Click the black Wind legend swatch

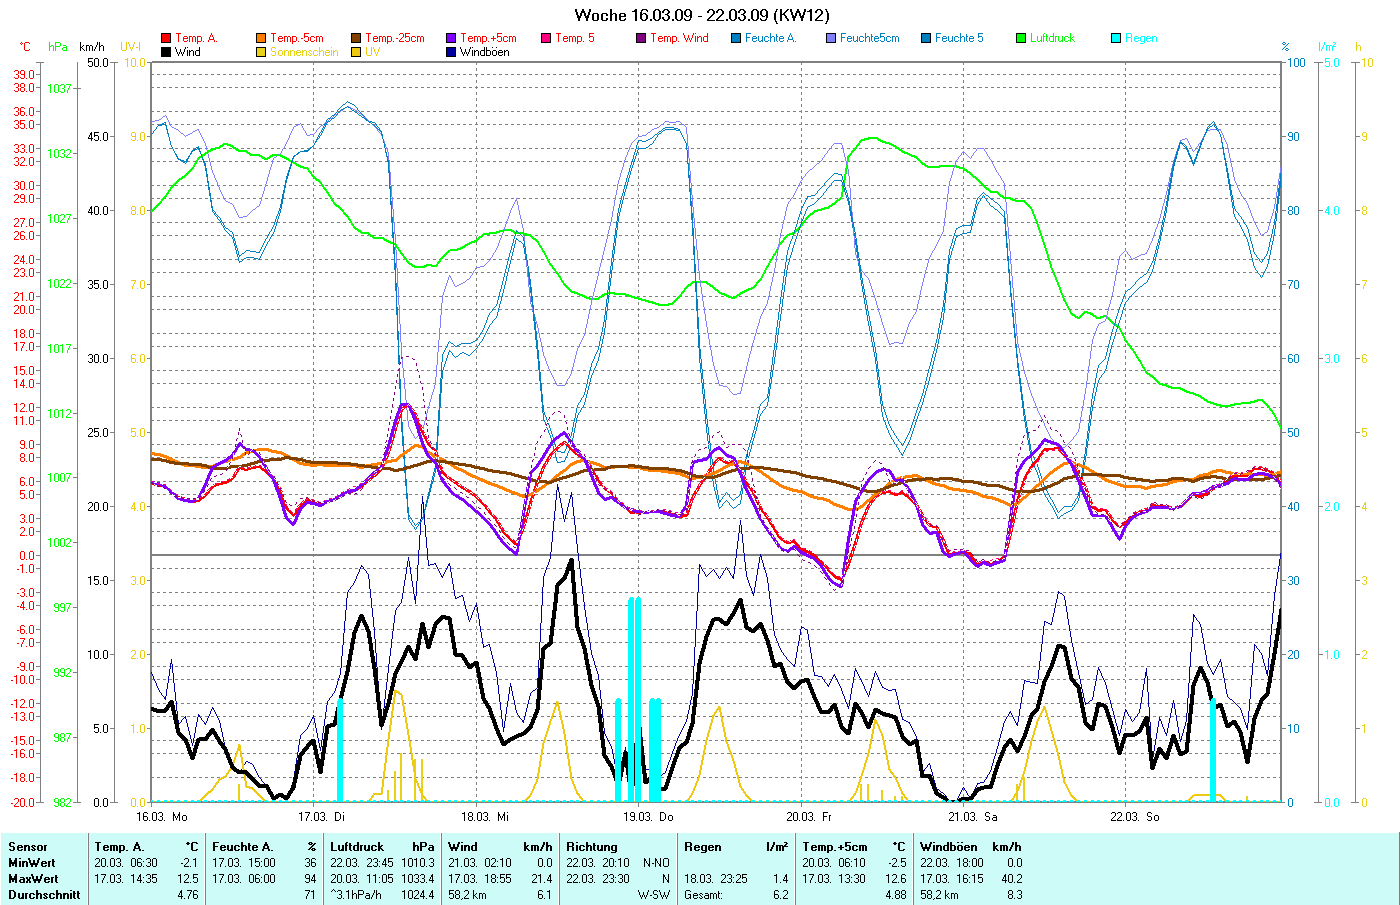click(166, 52)
